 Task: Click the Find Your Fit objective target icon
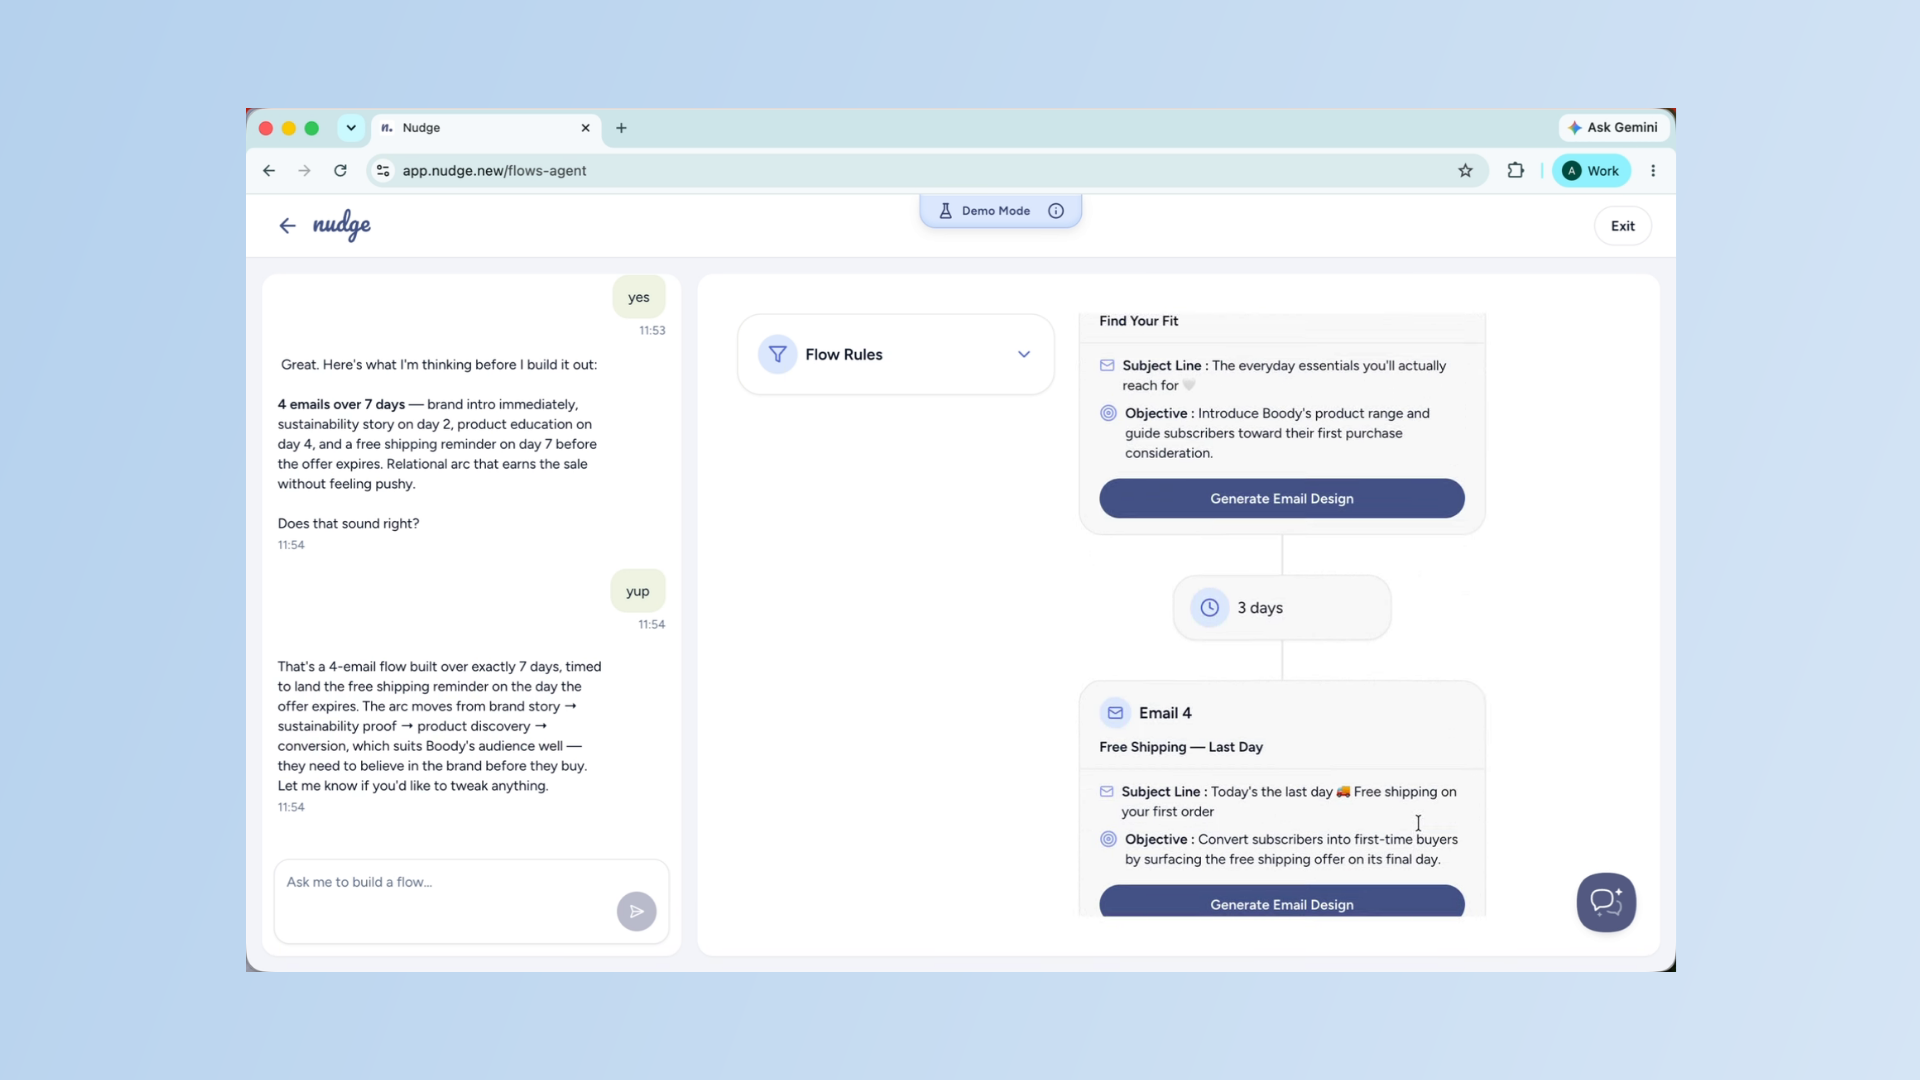tap(1108, 413)
